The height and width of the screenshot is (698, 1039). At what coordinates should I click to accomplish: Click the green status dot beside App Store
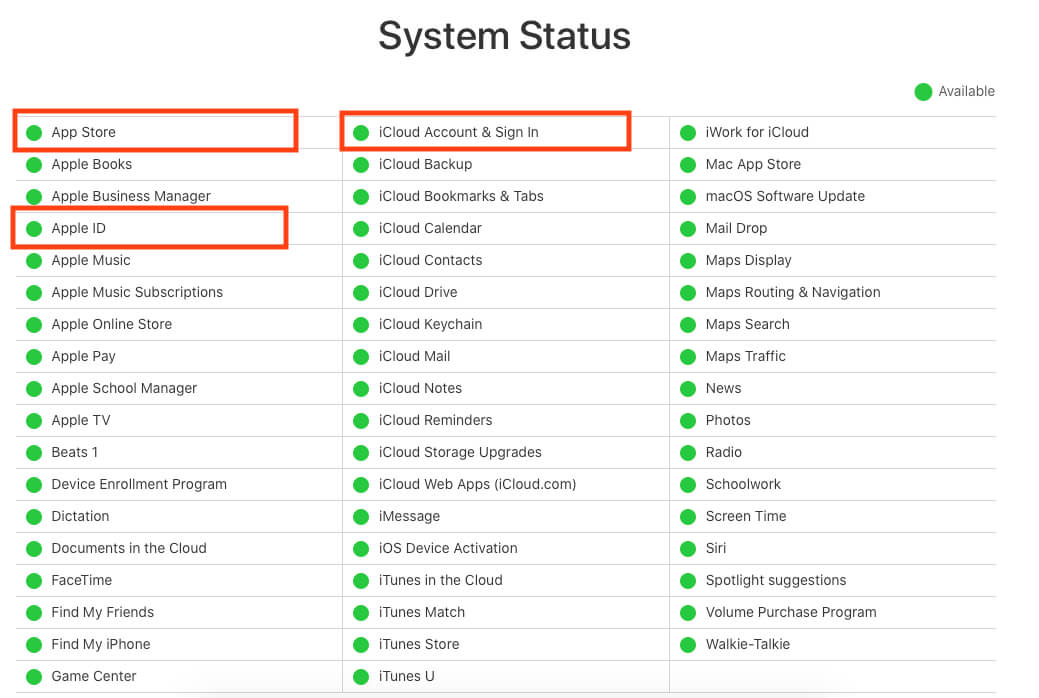pyautogui.click(x=34, y=133)
